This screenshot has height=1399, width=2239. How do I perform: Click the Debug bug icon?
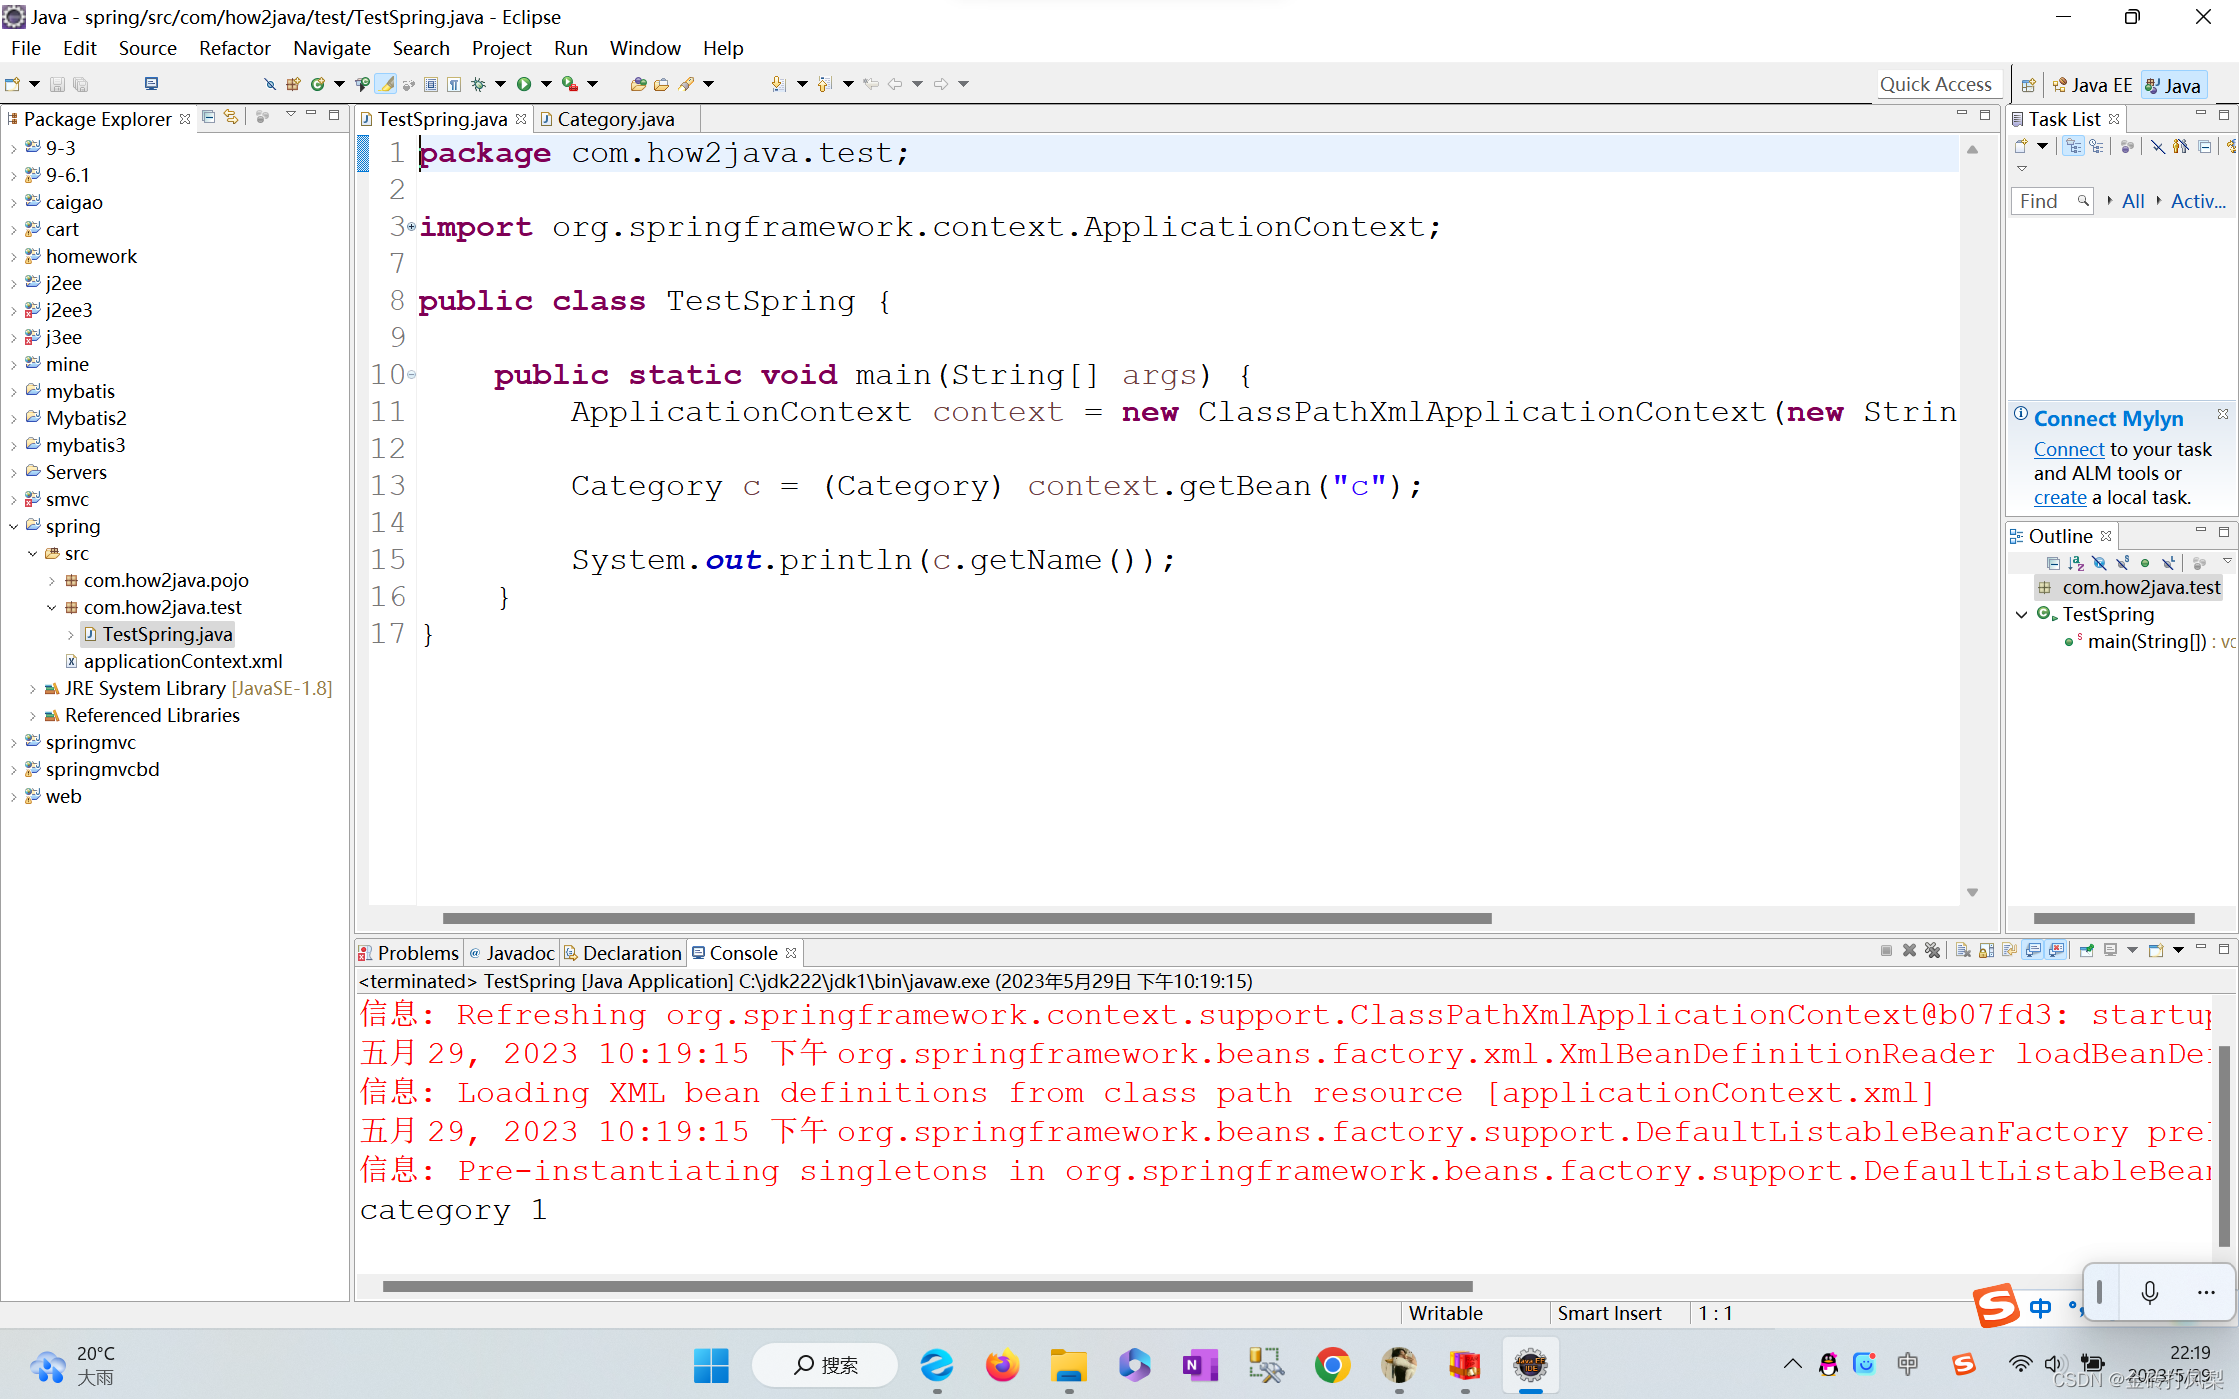(479, 84)
